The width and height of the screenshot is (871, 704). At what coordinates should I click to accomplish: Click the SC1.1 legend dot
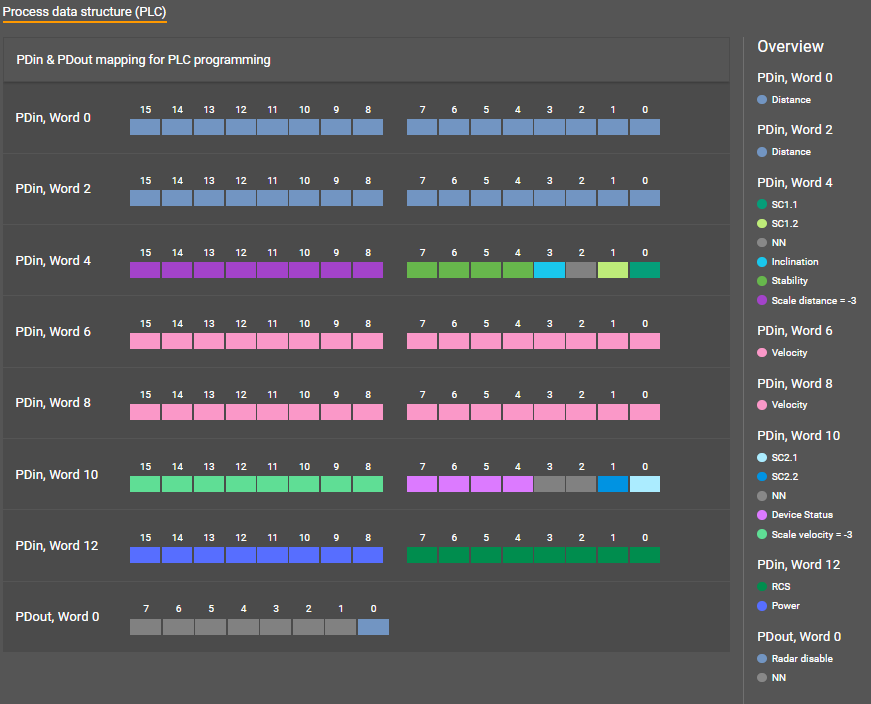762,204
